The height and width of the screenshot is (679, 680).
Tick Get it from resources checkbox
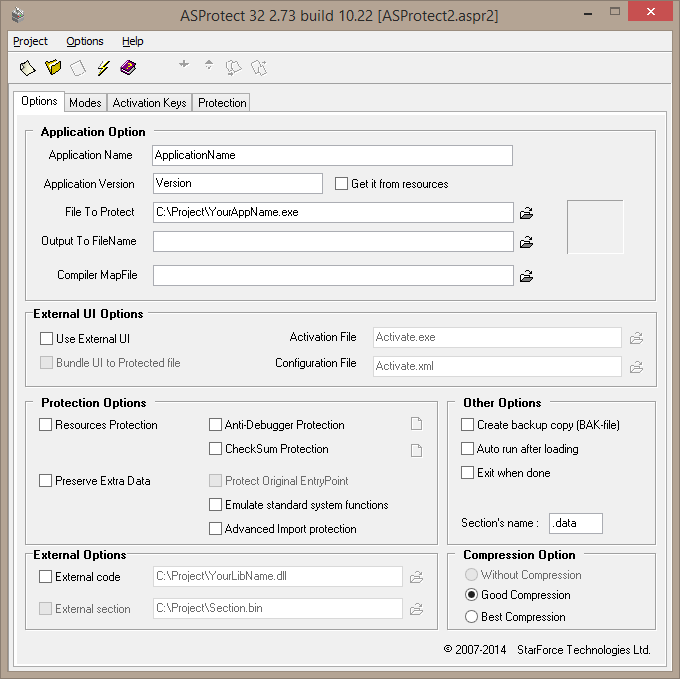(x=341, y=183)
